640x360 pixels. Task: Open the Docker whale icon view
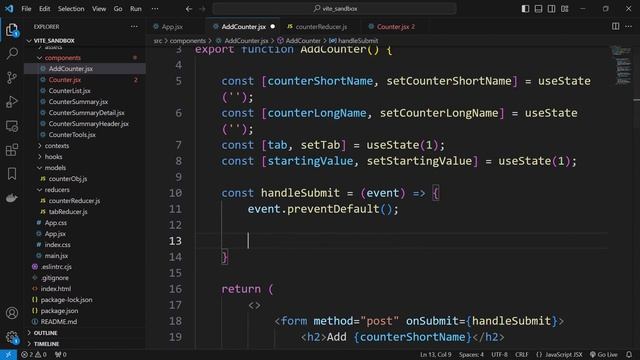12,198
